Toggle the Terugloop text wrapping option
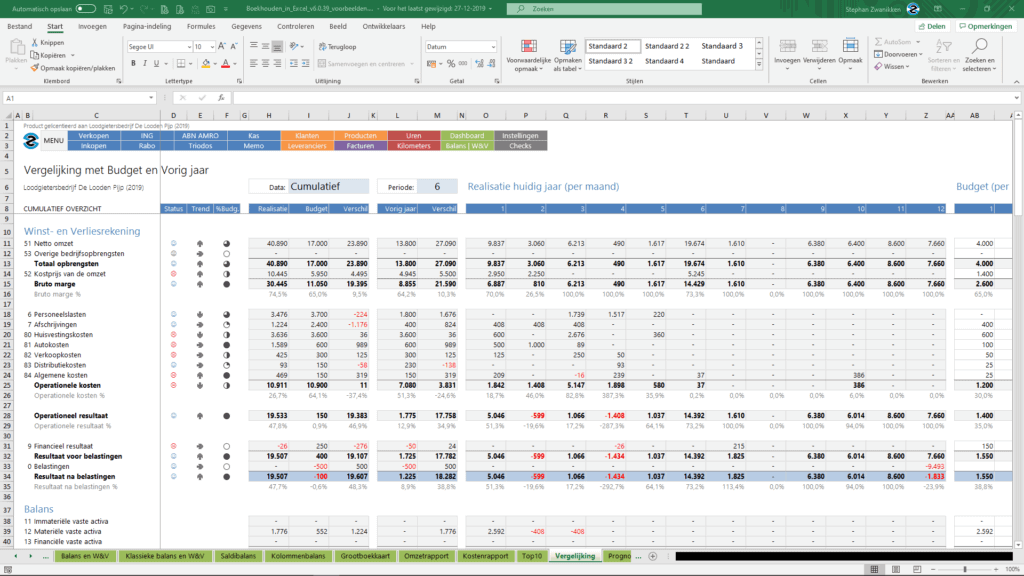The height and width of the screenshot is (576, 1024). click(336, 47)
